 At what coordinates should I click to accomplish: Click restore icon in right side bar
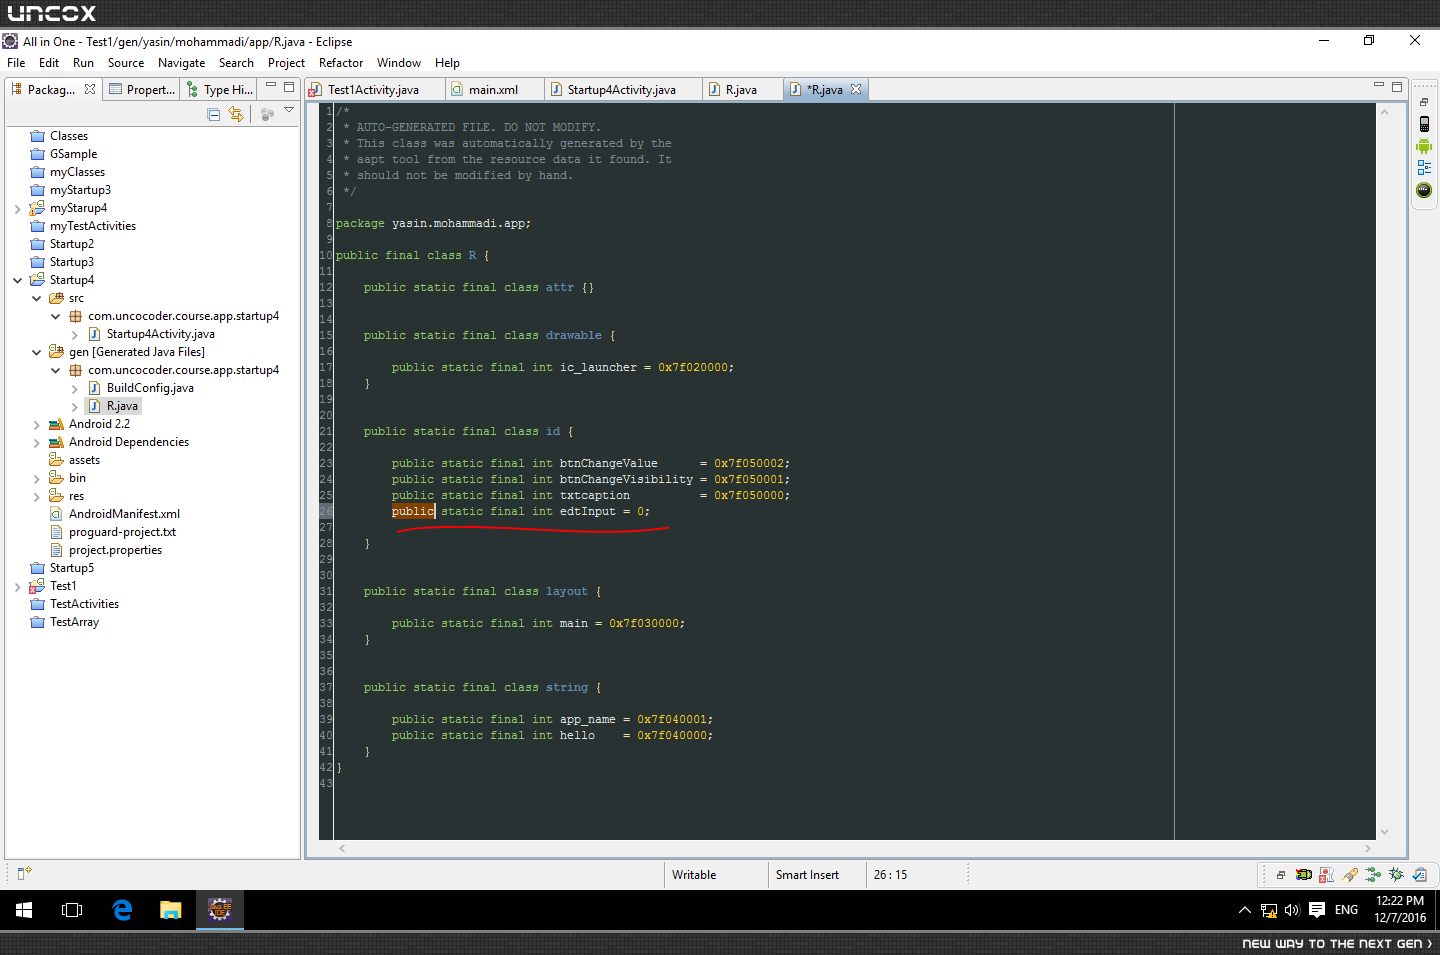coord(1424,102)
